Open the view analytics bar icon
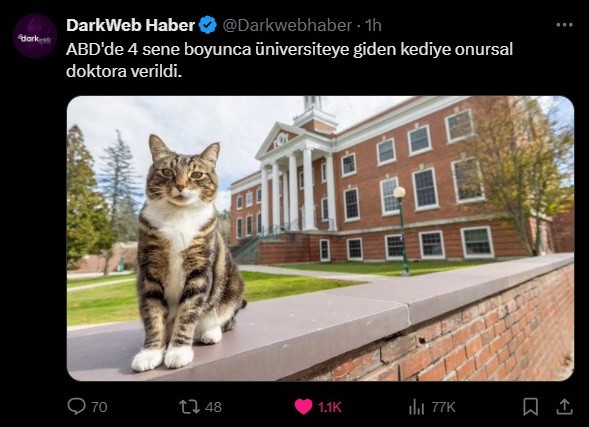This screenshot has width=589, height=427. tap(416, 407)
